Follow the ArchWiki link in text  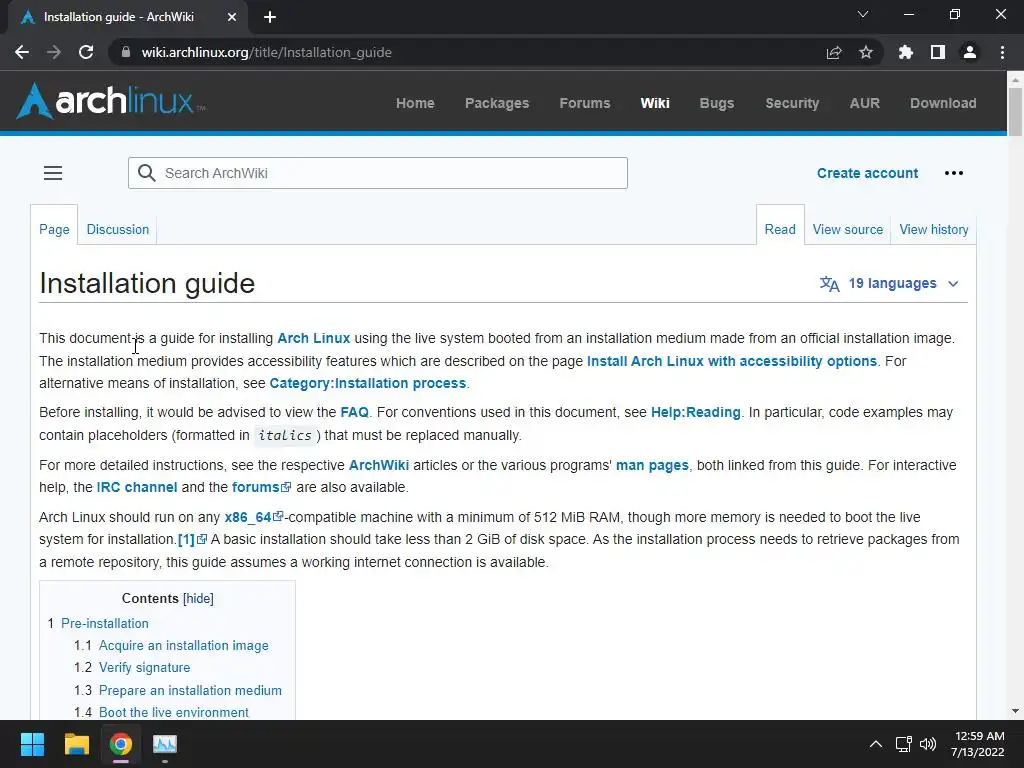point(379,465)
